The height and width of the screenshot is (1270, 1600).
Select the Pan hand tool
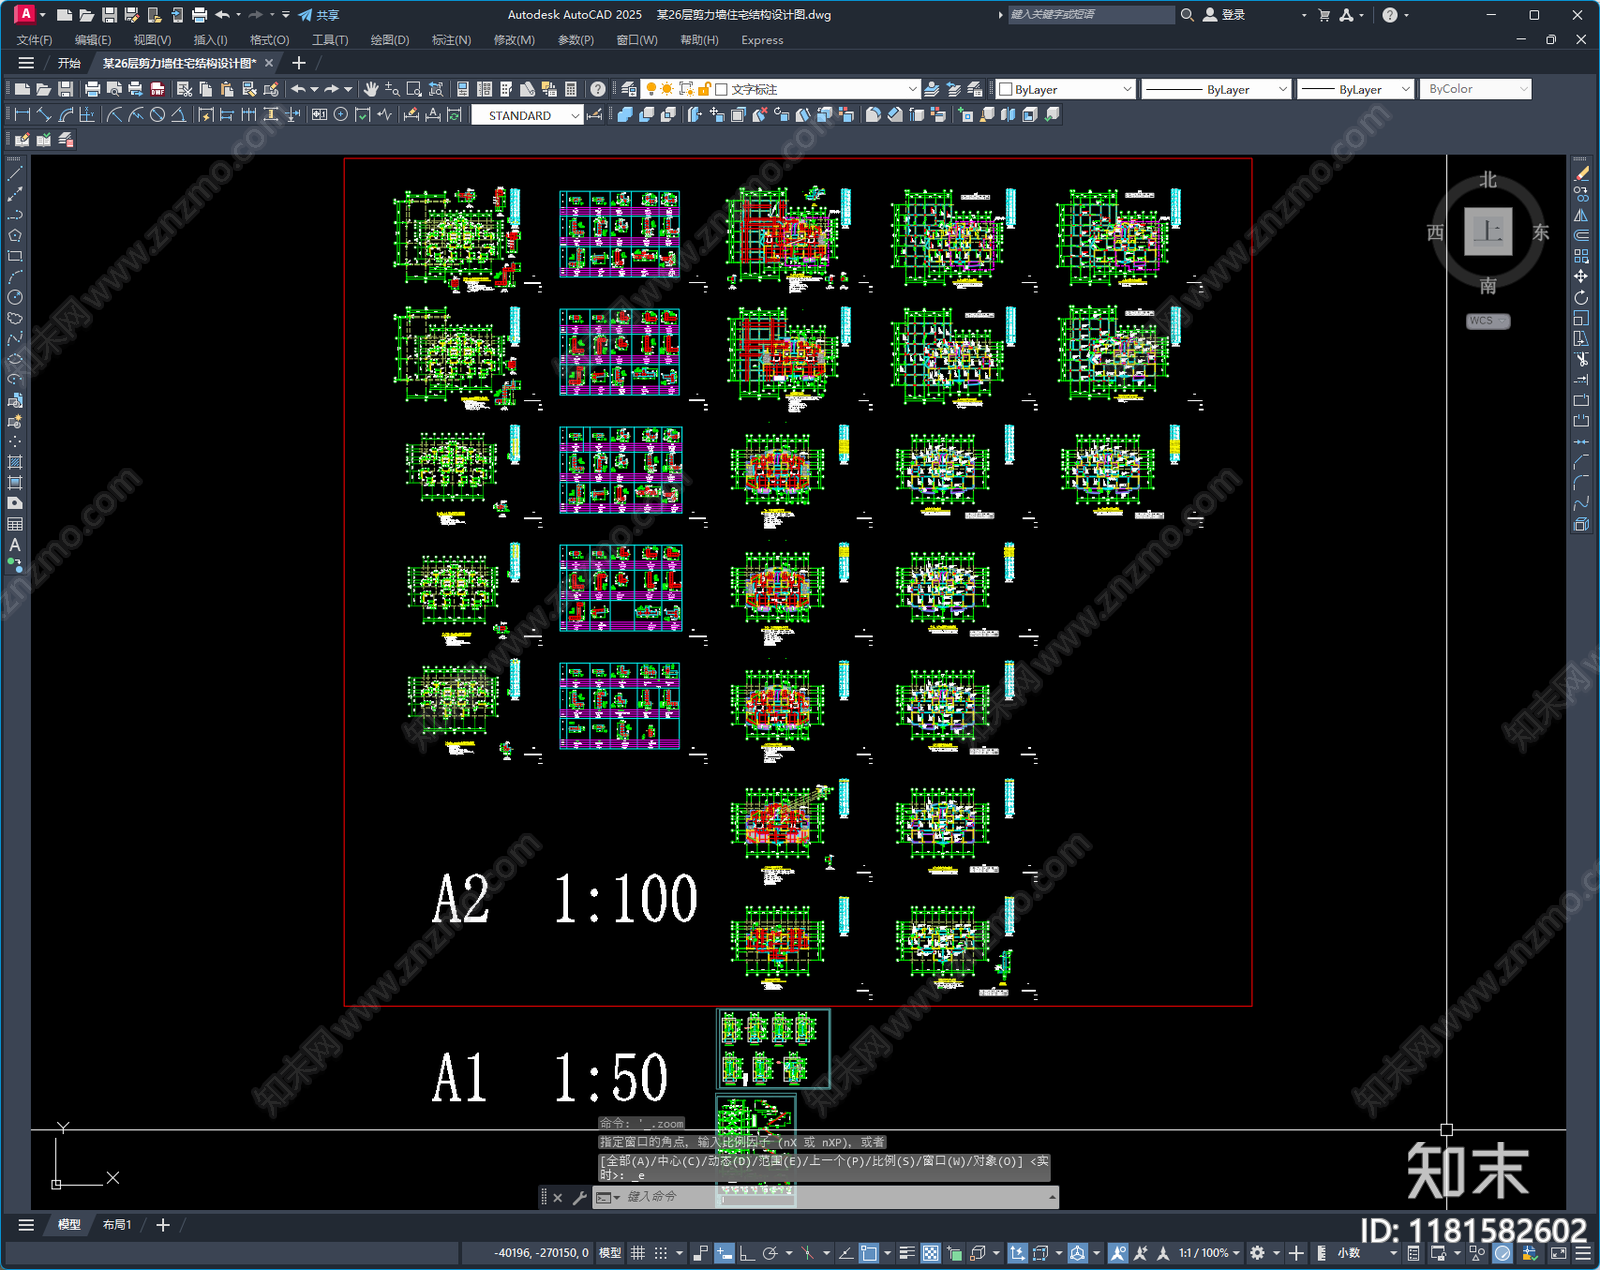[x=370, y=89]
